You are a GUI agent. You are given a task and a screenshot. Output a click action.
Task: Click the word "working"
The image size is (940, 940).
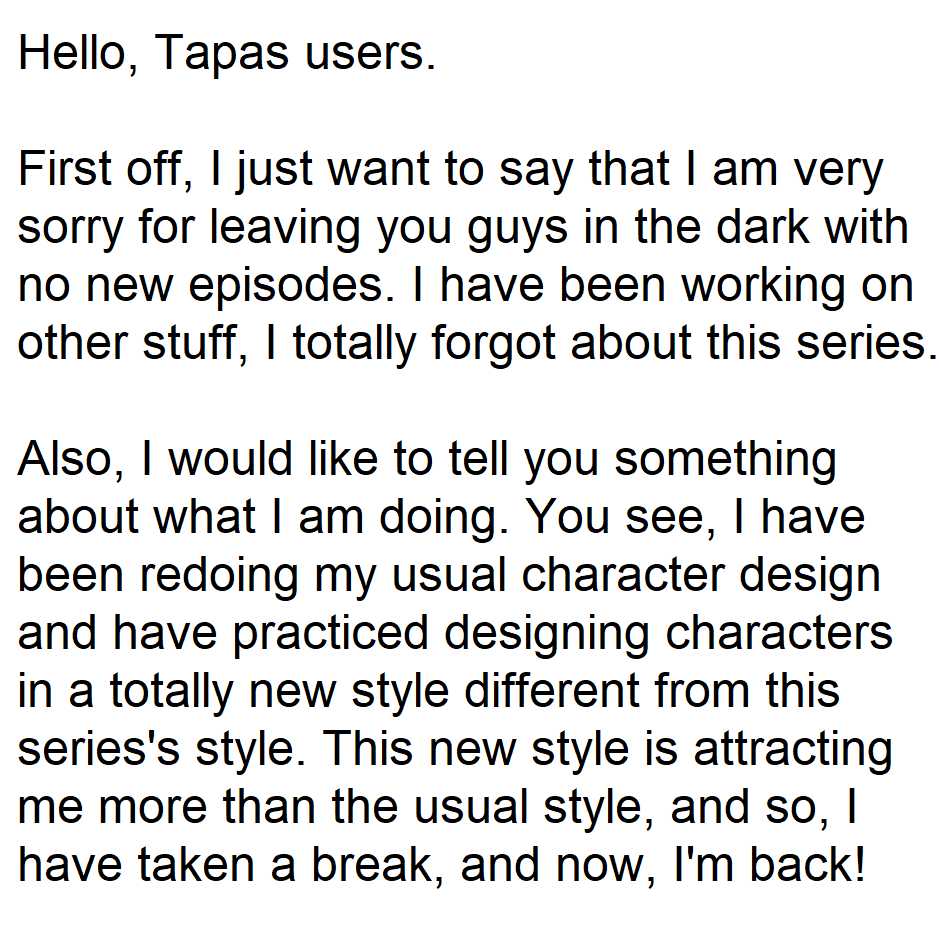click(771, 285)
